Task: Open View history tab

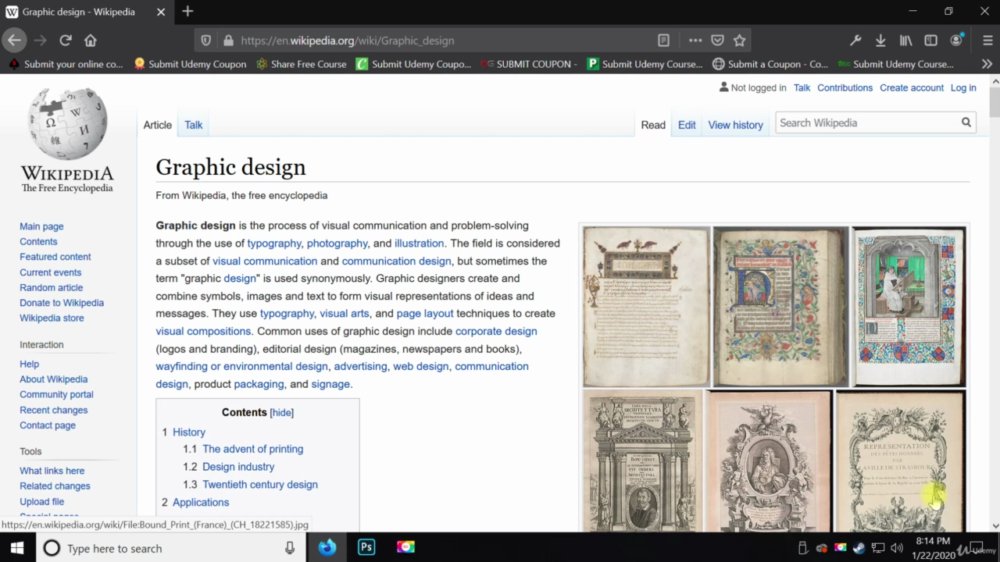Action: 735,125
